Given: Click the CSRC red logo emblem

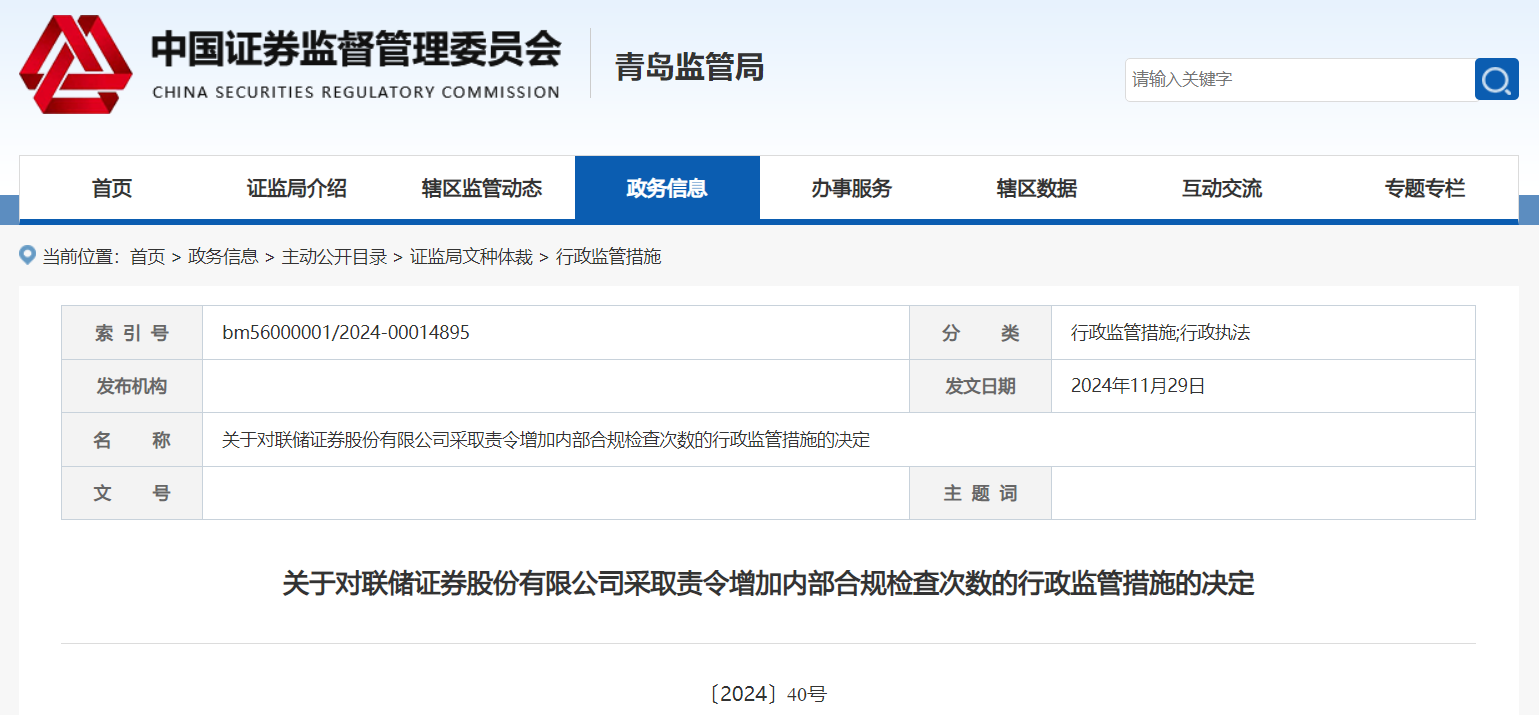Looking at the screenshot, I should pos(76,65).
